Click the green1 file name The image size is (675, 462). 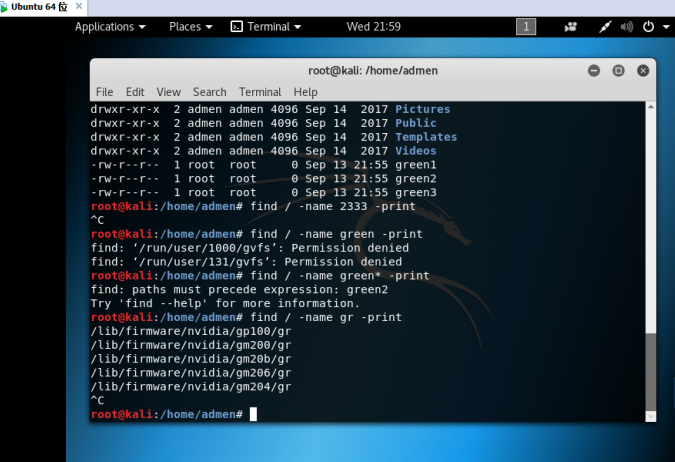(415, 164)
